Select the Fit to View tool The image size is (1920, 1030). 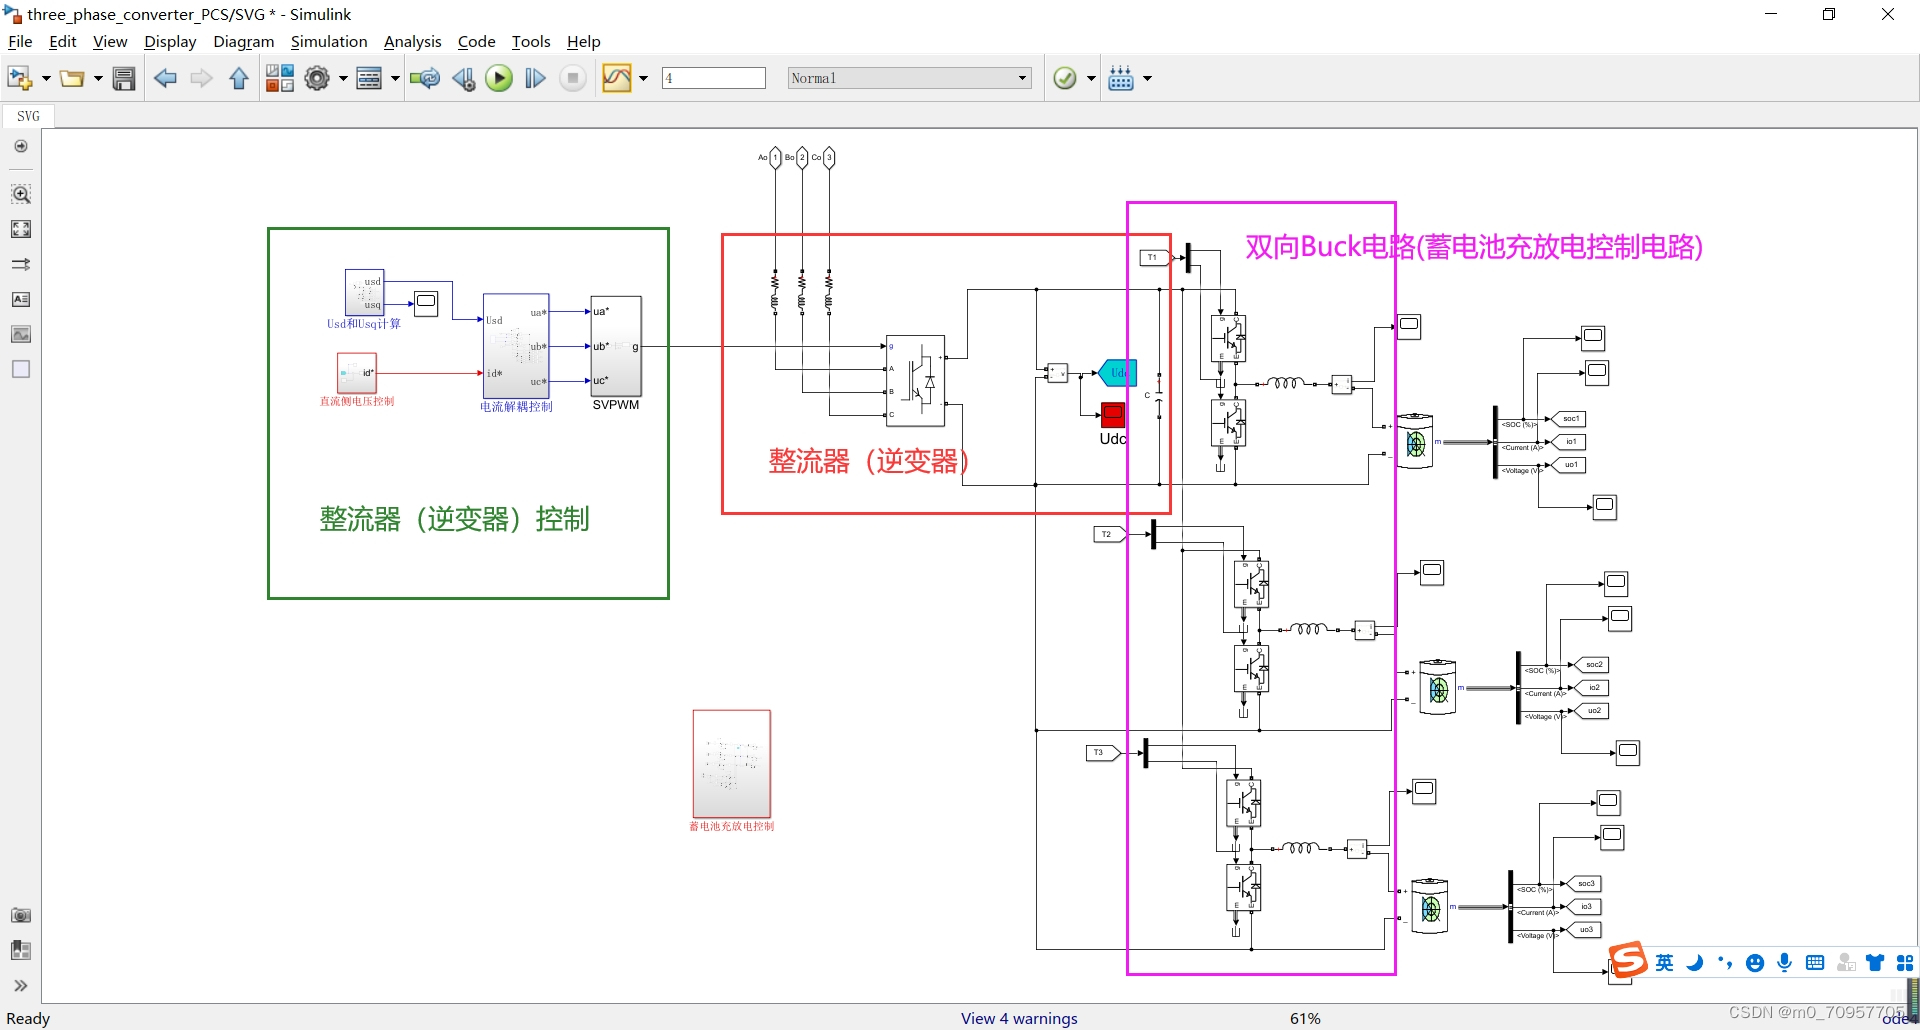point(21,229)
